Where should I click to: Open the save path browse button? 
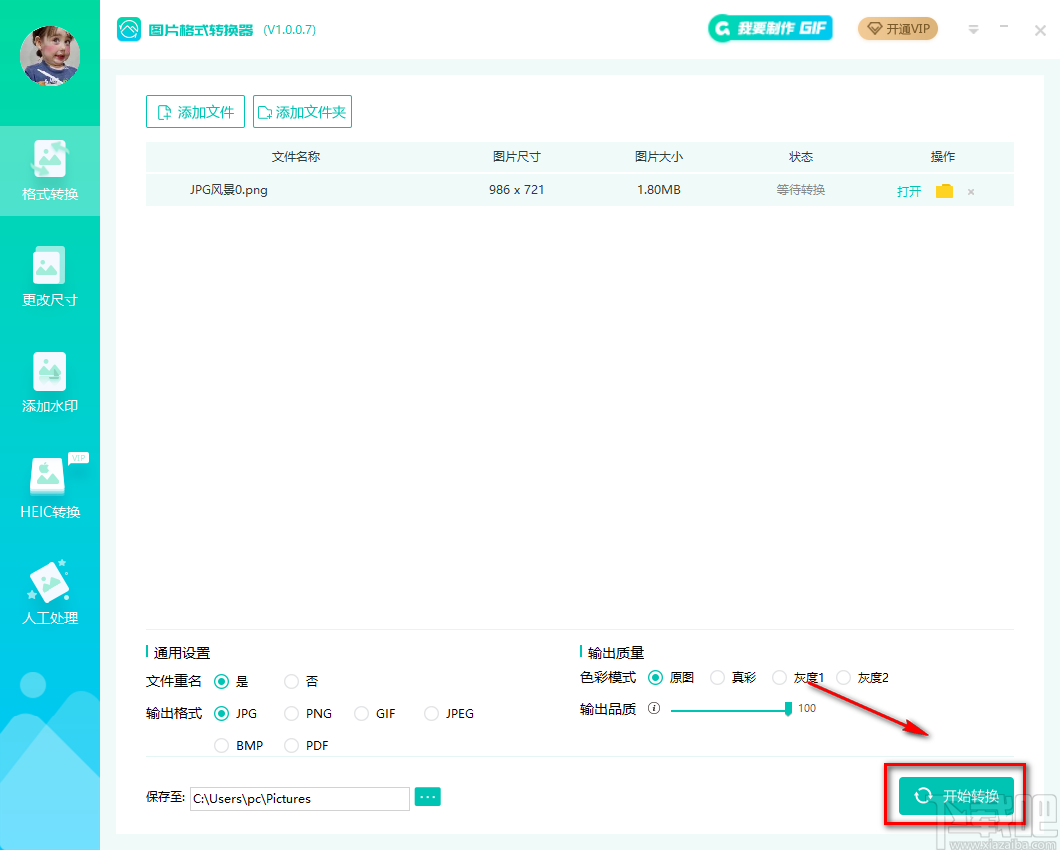pos(427,796)
